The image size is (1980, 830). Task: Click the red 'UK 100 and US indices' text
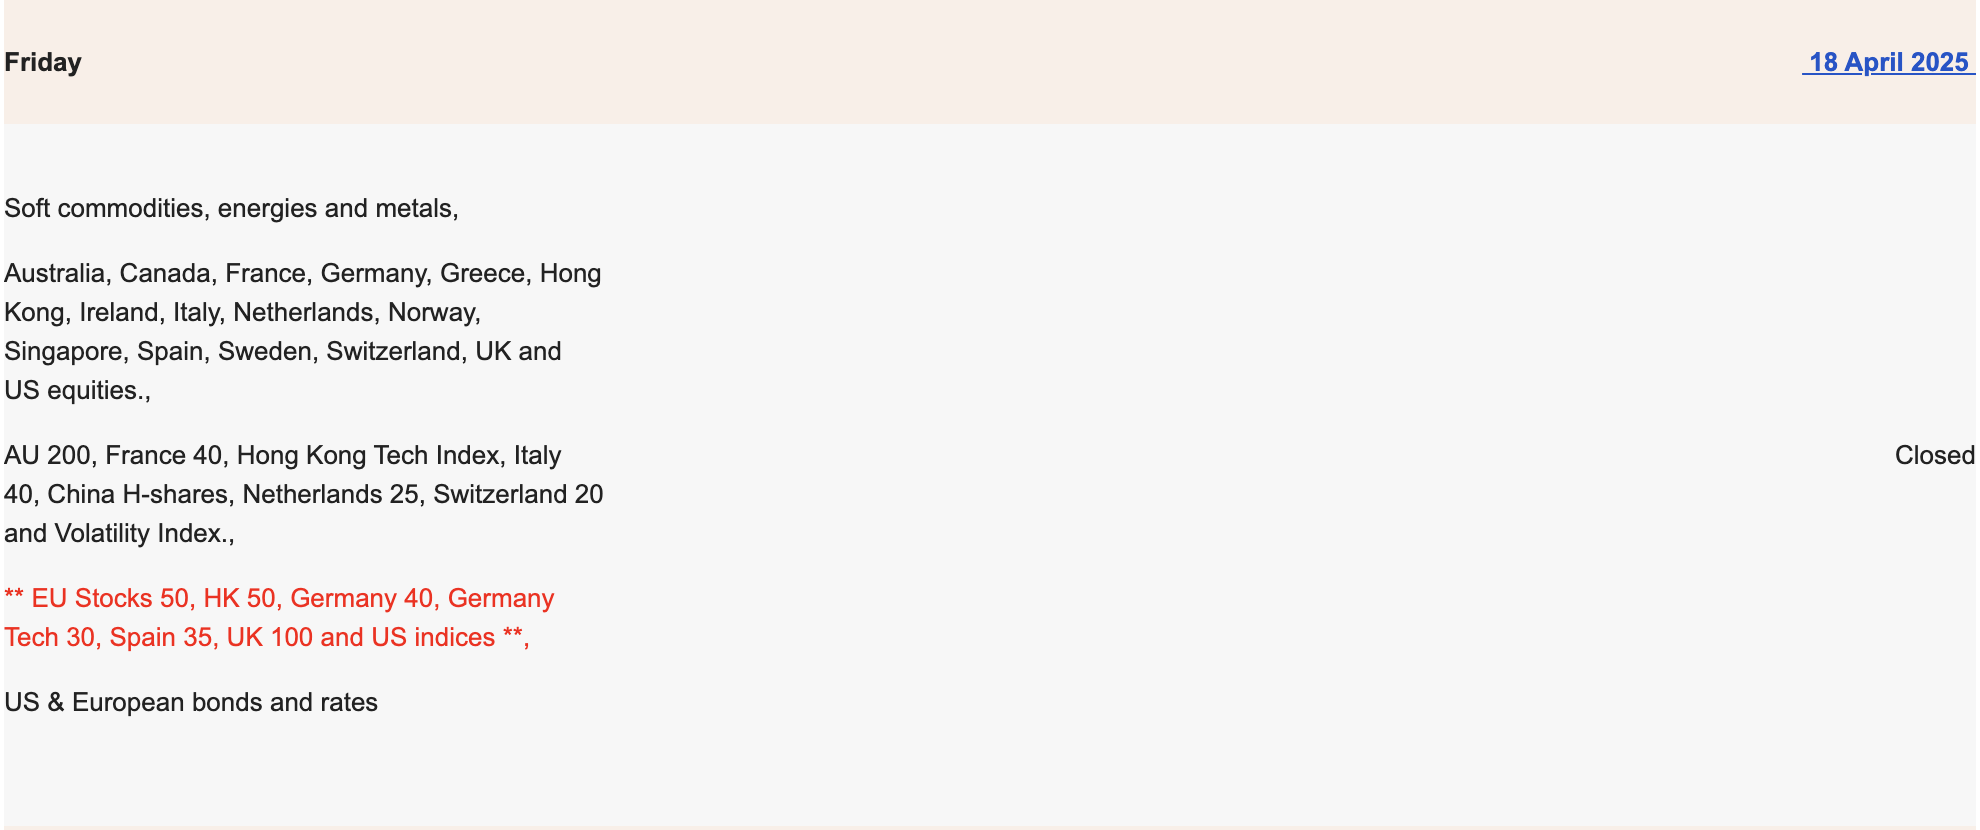(360, 637)
